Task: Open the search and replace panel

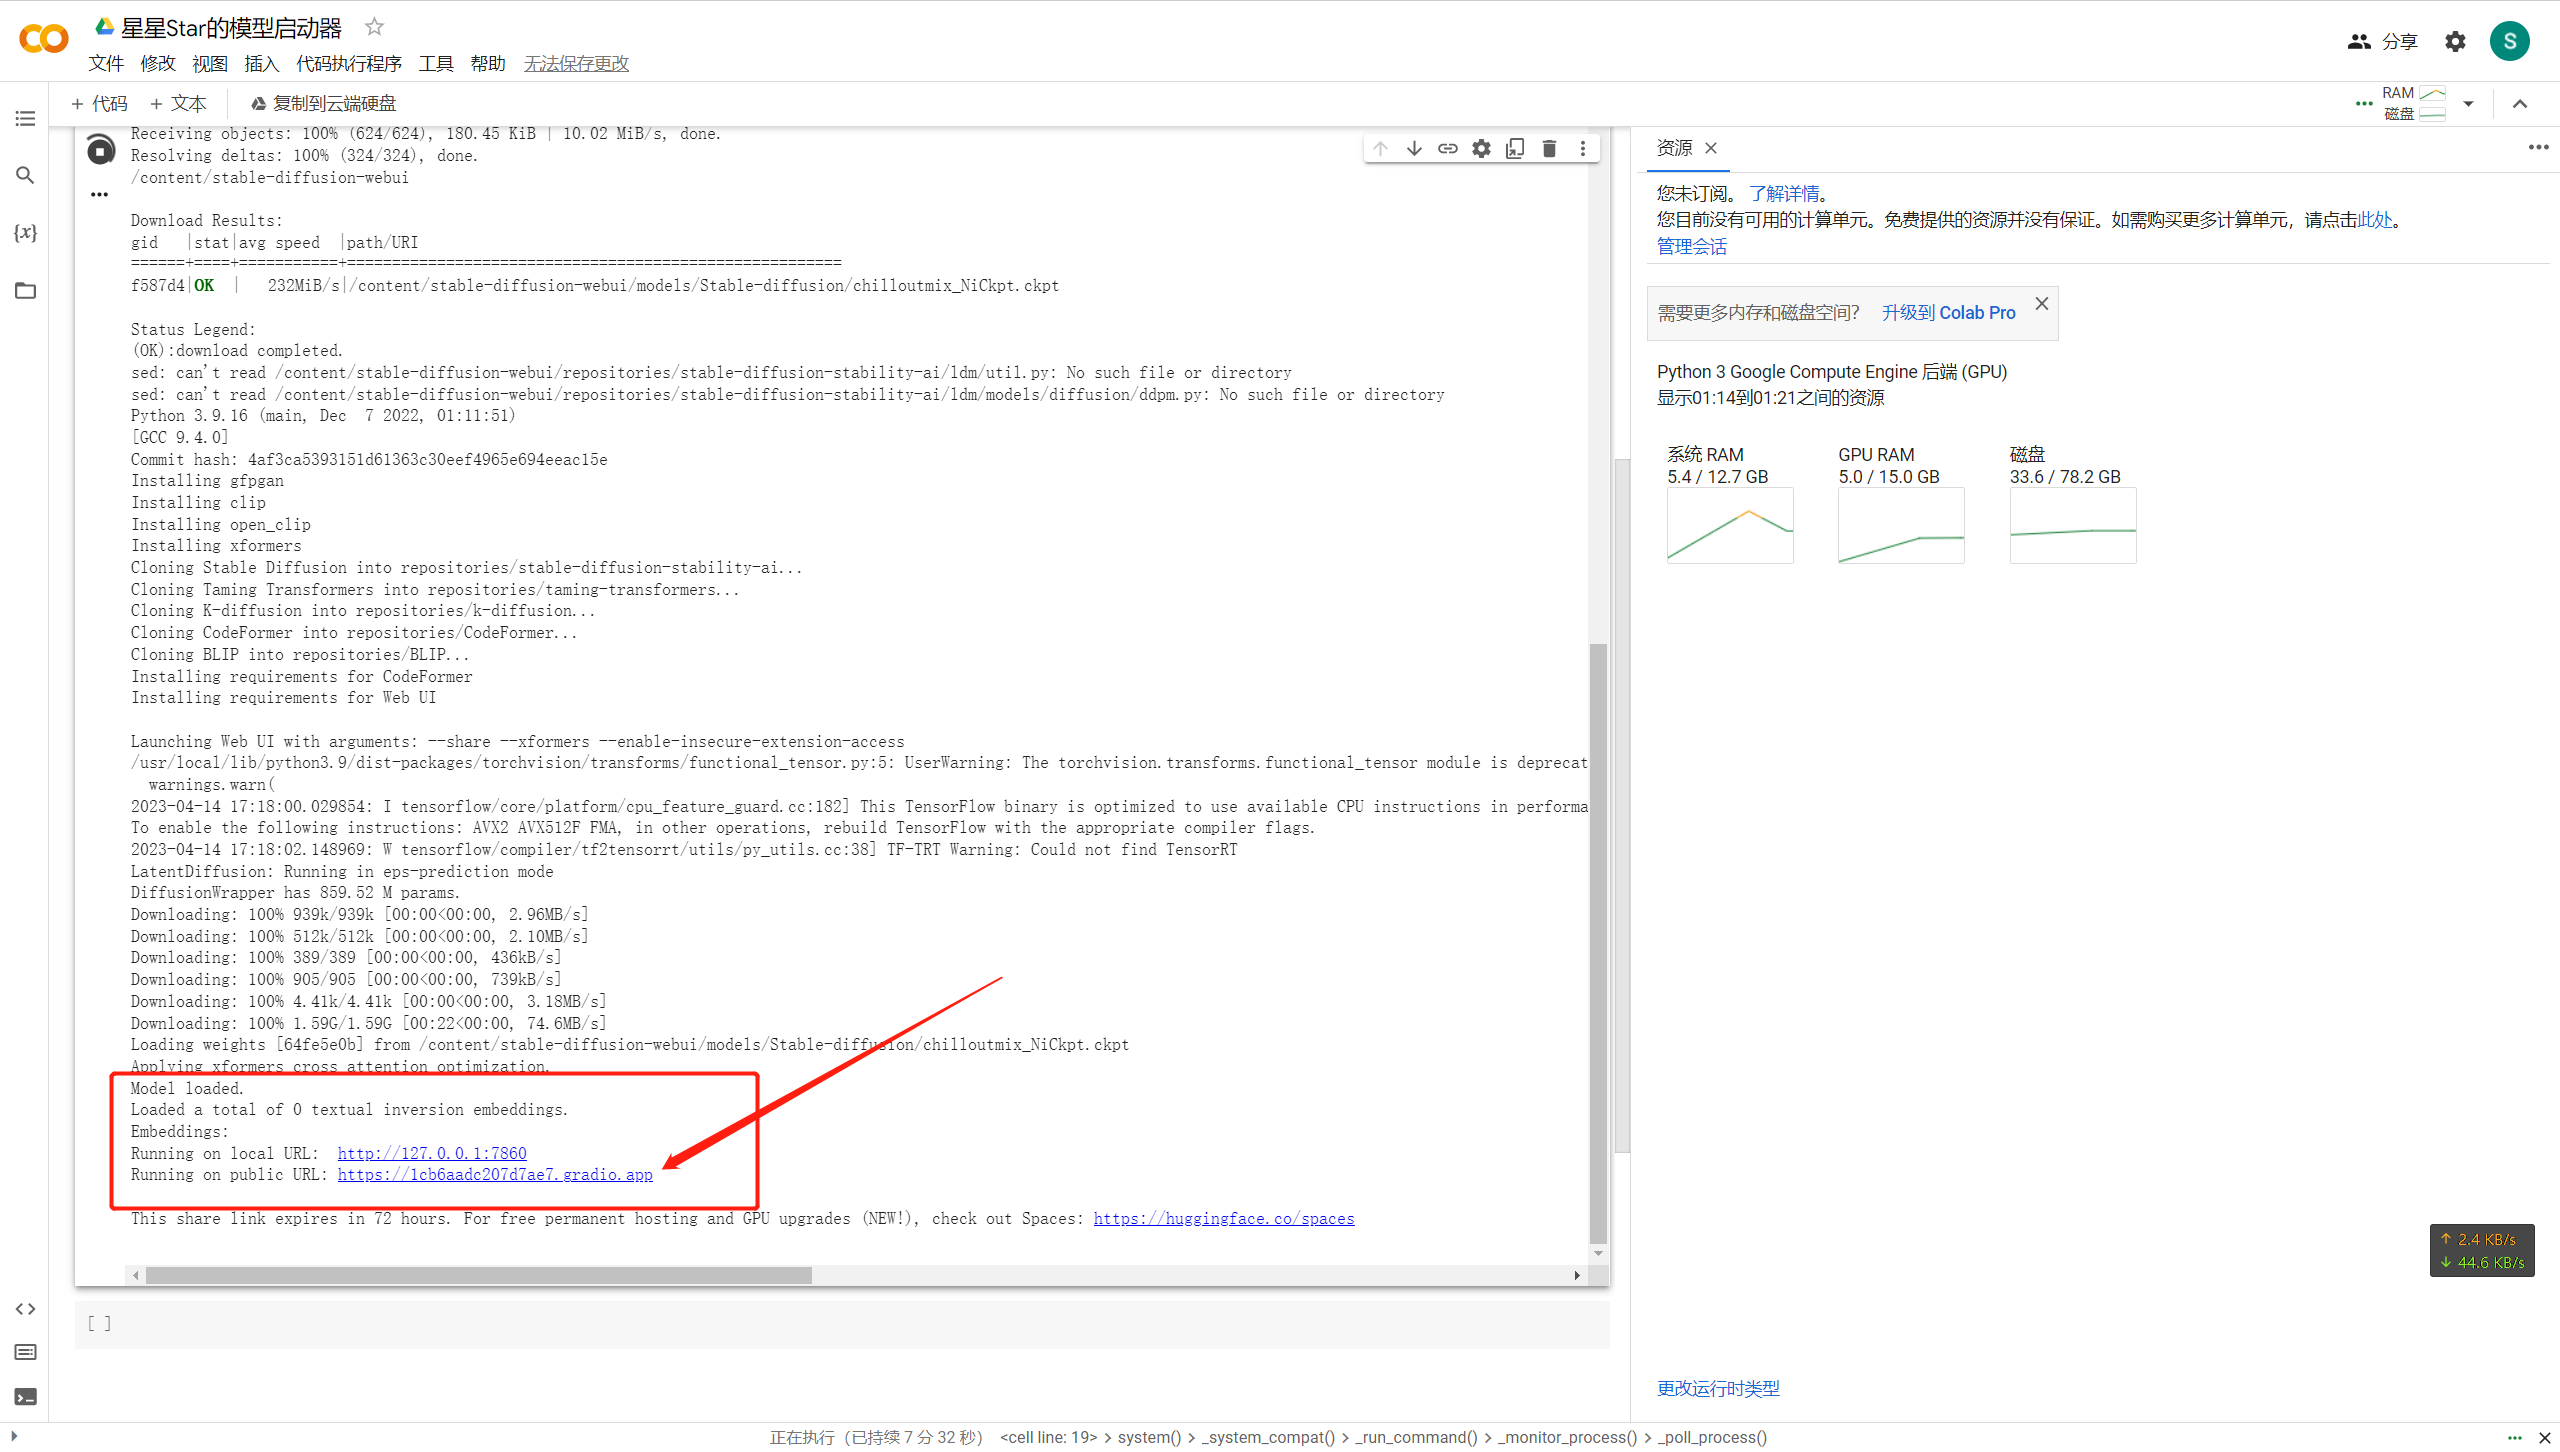Action: coord(25,175)
